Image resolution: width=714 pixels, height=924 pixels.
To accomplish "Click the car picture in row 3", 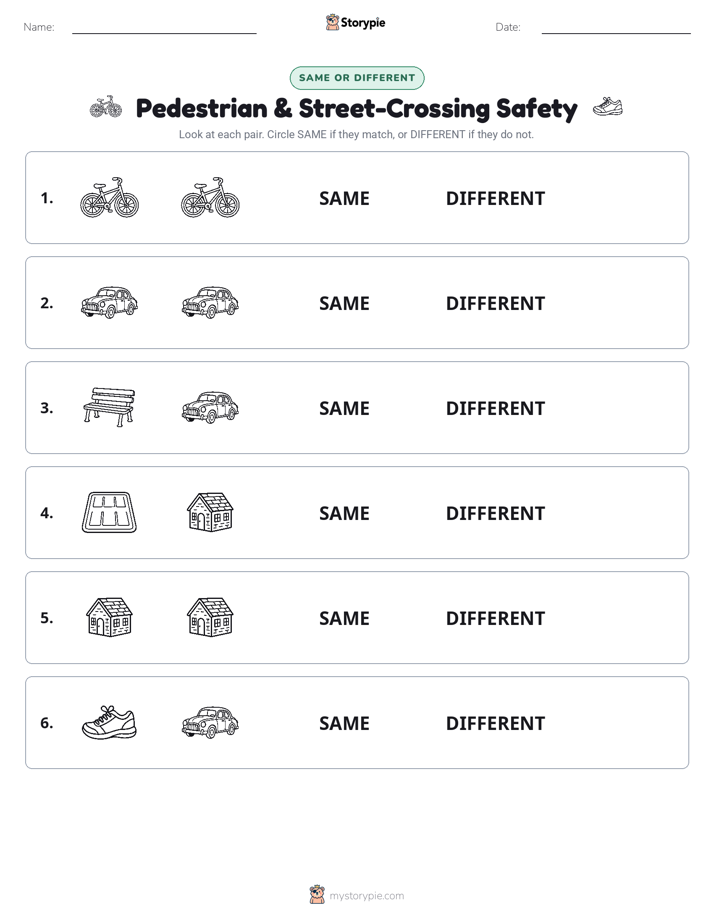I will pyautogui.click(x=210, y=407).
